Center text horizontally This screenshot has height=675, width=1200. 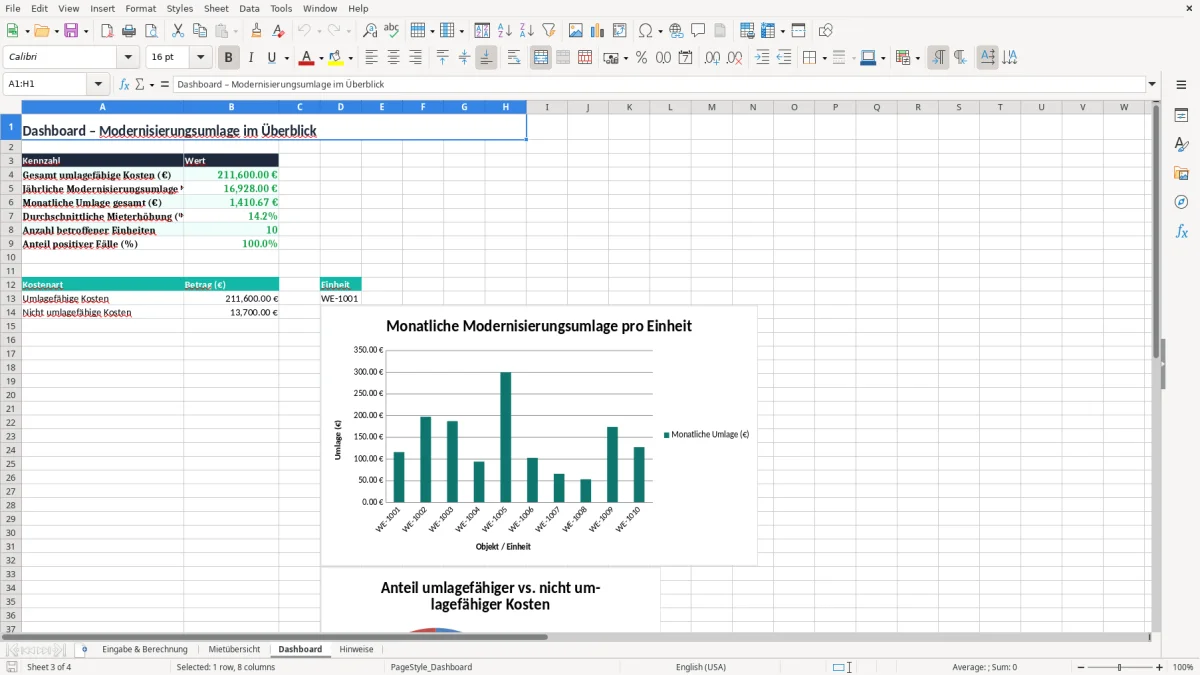394,58
